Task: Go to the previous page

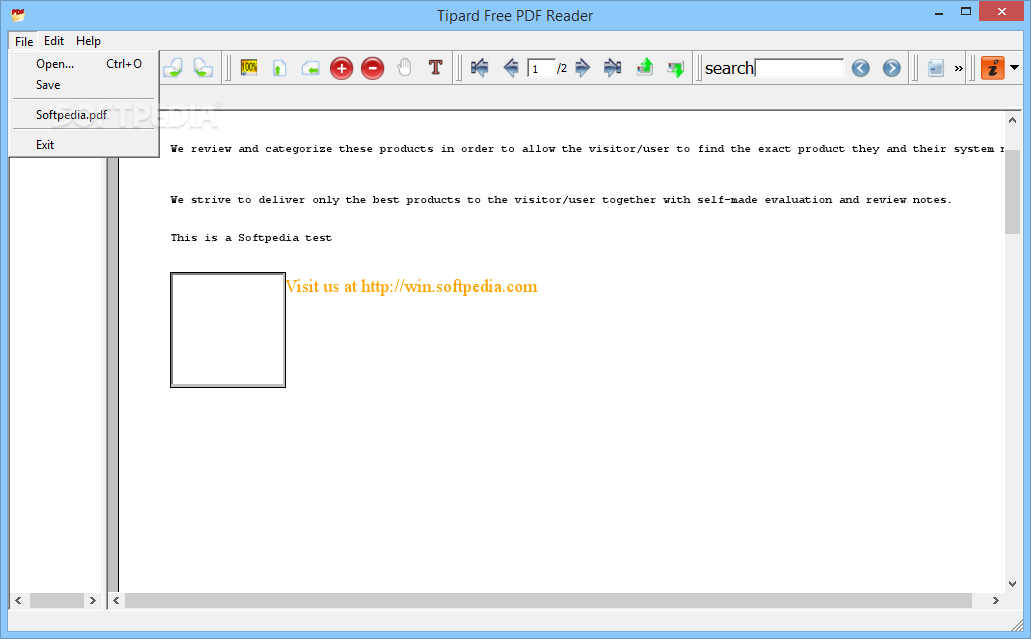Action: [510, 67]
